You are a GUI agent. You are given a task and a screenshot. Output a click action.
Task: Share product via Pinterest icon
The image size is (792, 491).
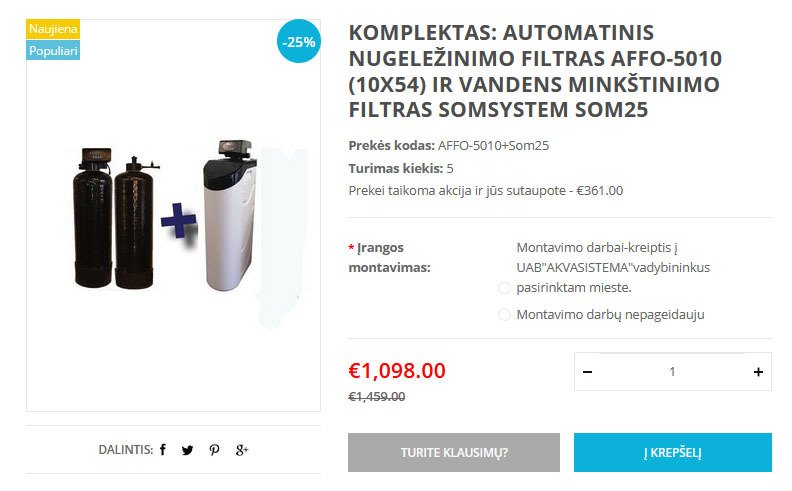click(214, 450)
